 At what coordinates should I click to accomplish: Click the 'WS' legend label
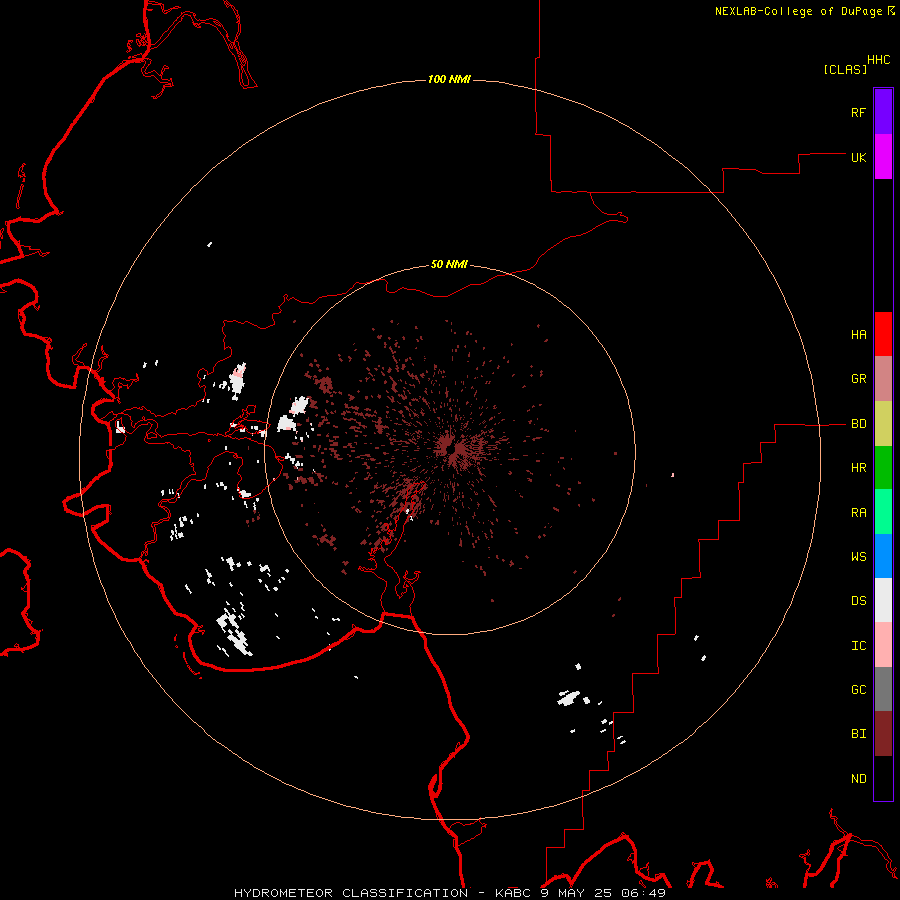858,557
